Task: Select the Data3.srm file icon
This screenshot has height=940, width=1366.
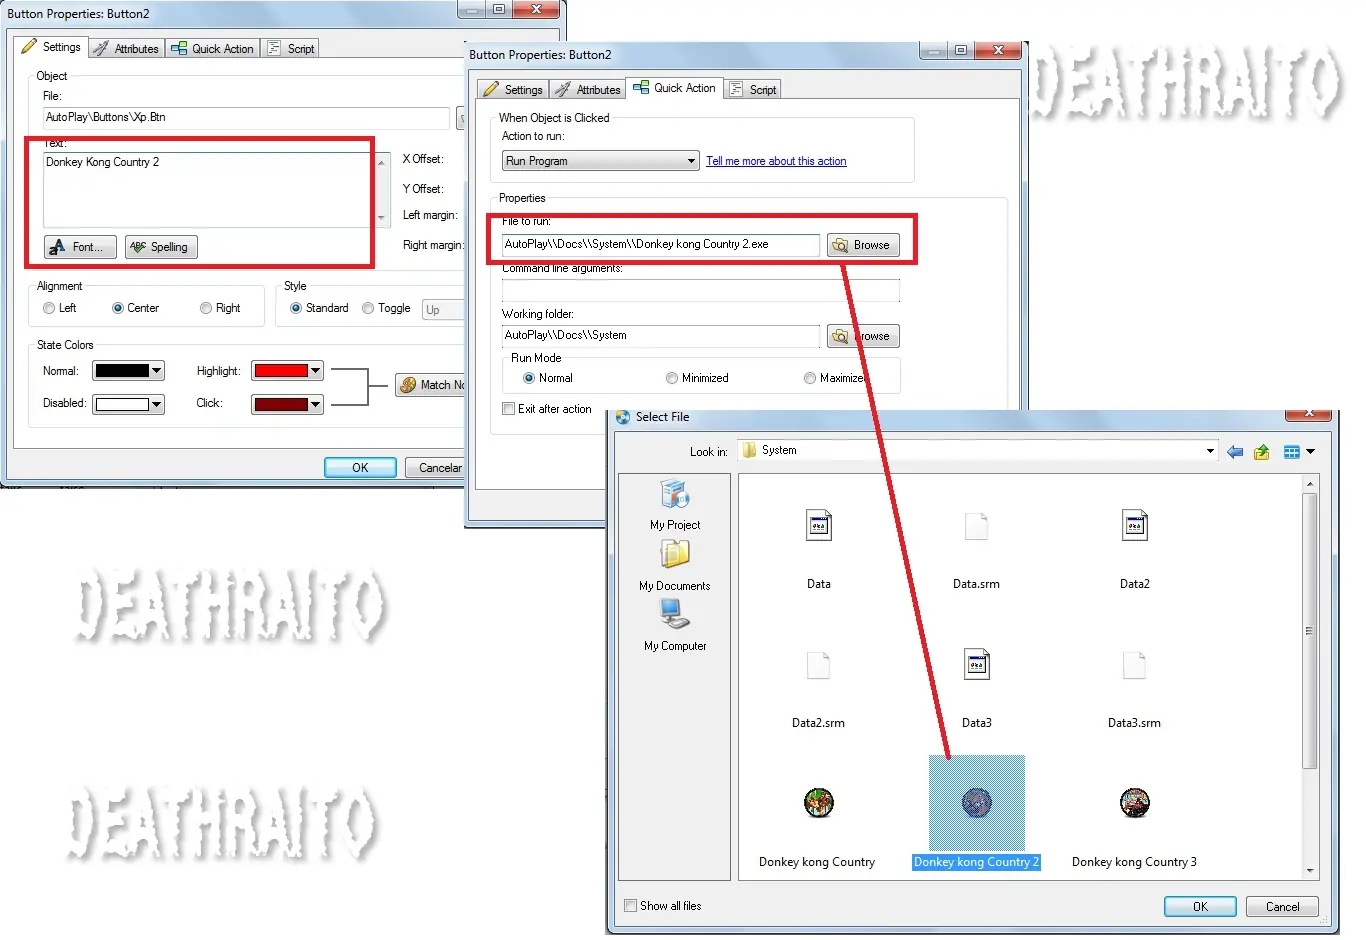Action: click(1134, 666)
